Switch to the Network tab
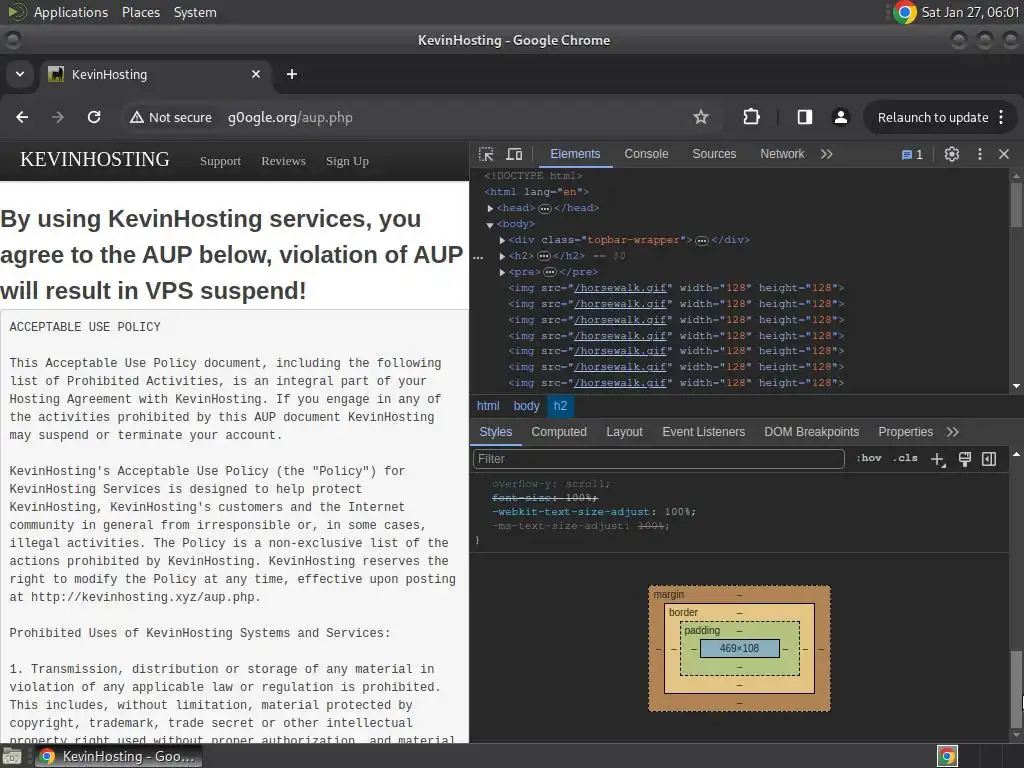1024x768 pixels. (x=782, y=154)
